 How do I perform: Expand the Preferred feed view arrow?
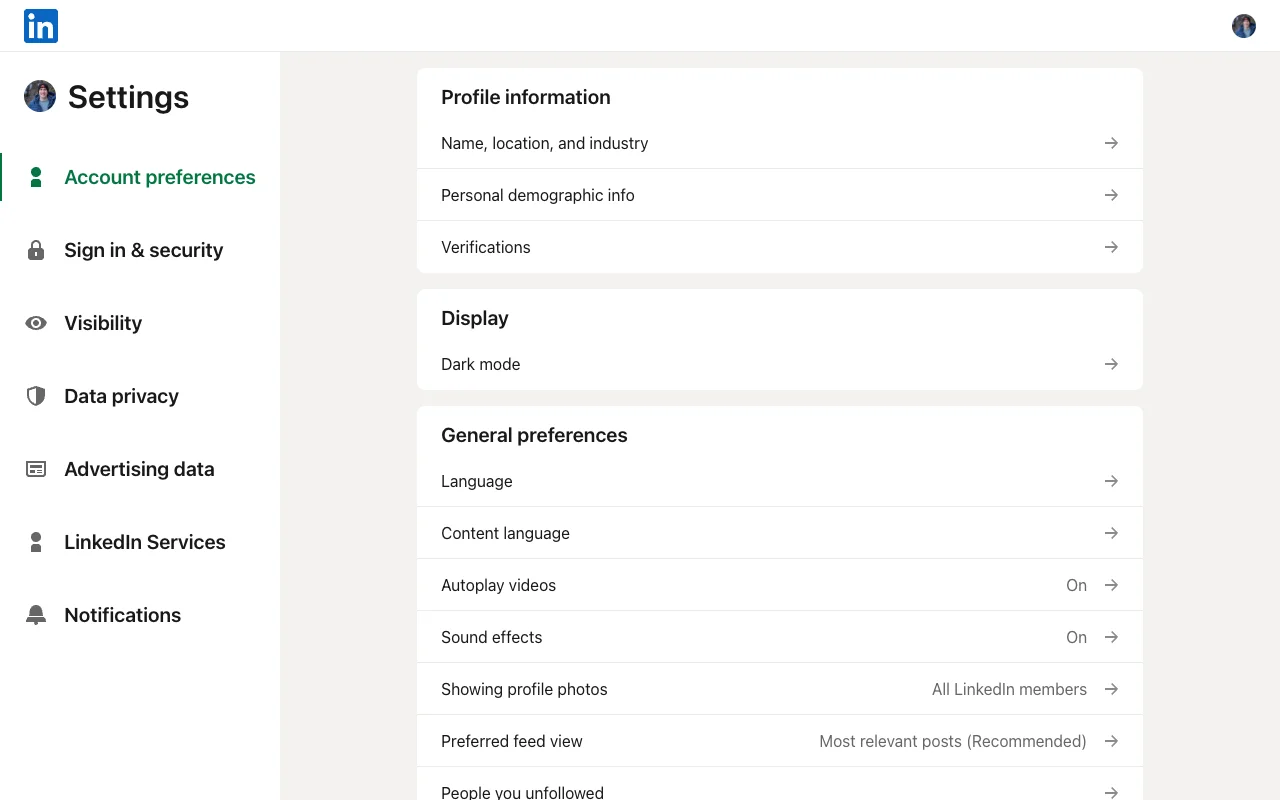click(x=1111, y=741)
